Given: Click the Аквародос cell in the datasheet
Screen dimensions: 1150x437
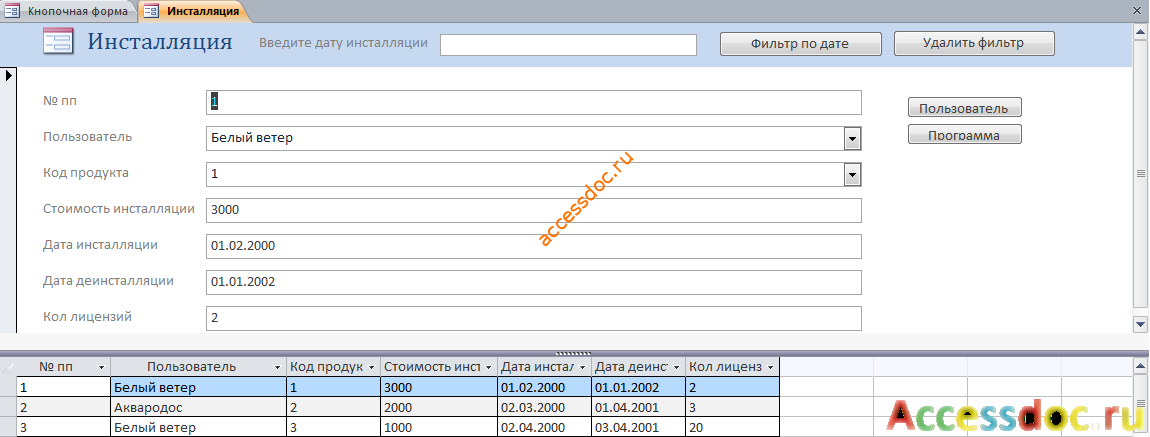Looking at the screenshot, I should click(x=198, y=407).
